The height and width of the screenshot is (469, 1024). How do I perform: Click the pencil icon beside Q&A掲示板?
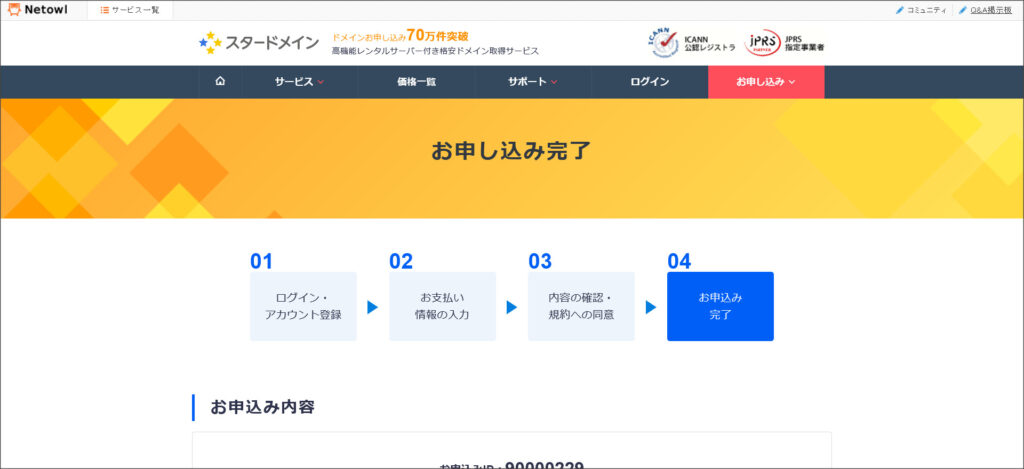(963, 10)
